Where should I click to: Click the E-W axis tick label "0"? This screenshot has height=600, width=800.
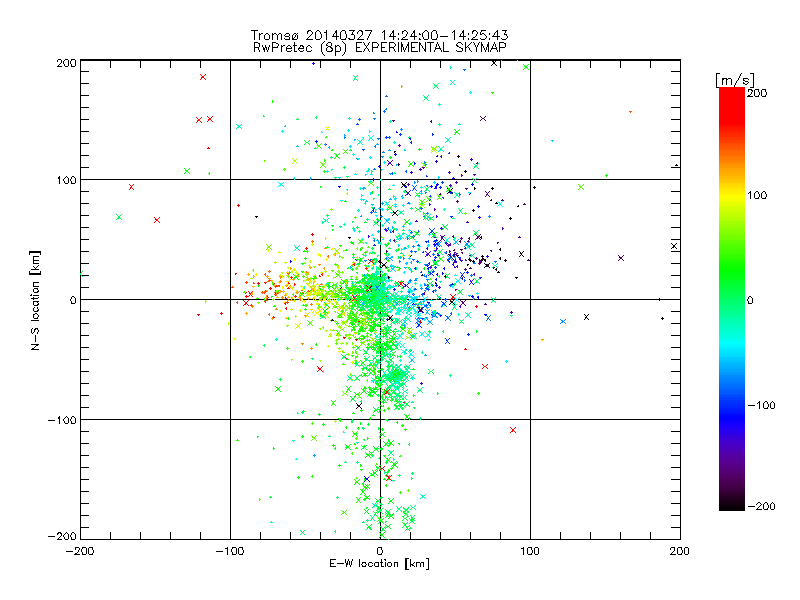pyautogui.click(x=380, y=552)
